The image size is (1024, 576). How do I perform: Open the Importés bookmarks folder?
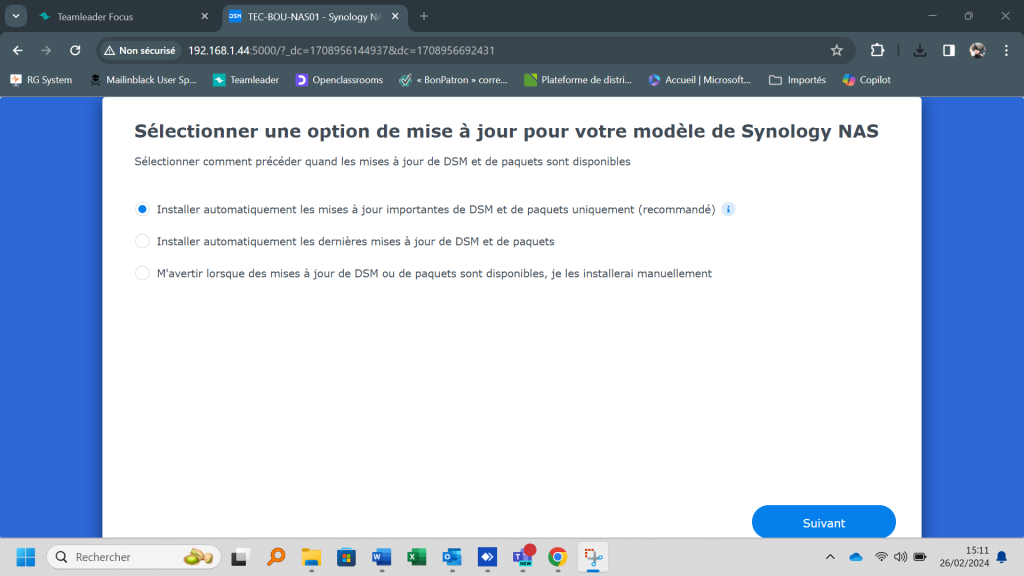pos(797,80)
